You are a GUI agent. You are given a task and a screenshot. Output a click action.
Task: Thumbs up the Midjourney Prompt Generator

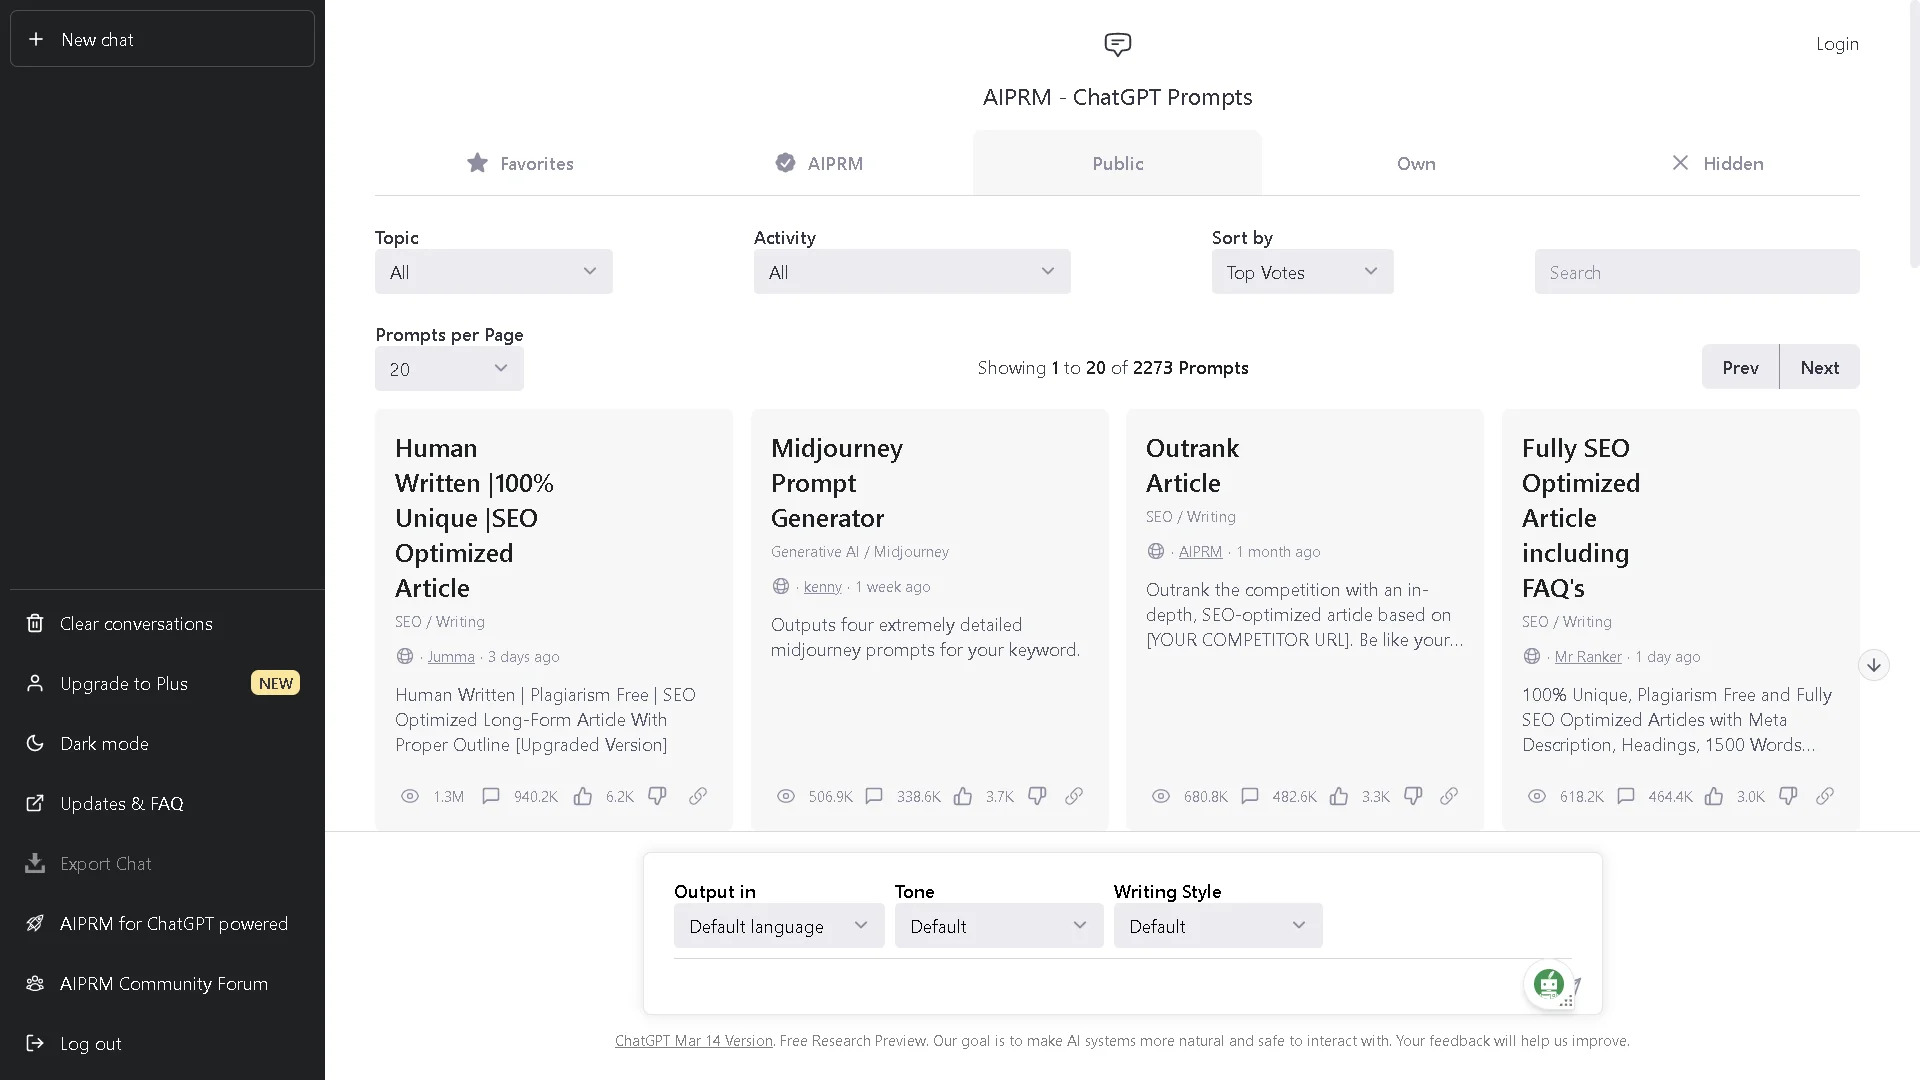pyautogui.click(x=963, y=796)
